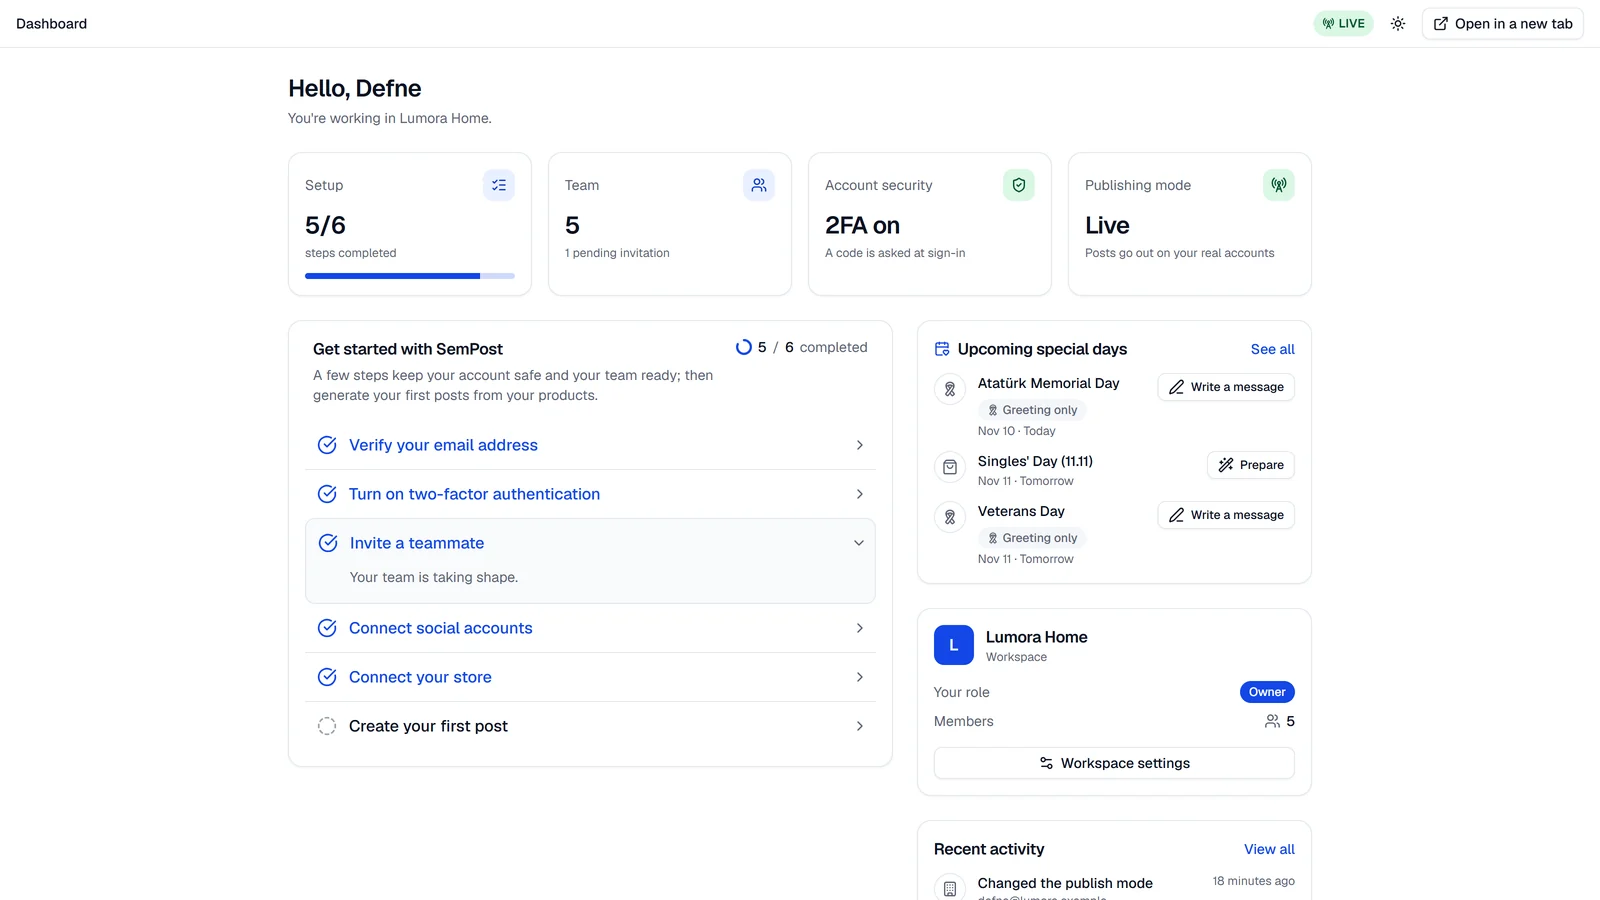Open Workspace settings
This screenshot has height=900, width=1600.
pyautogui.click(x=1114, y=763)
